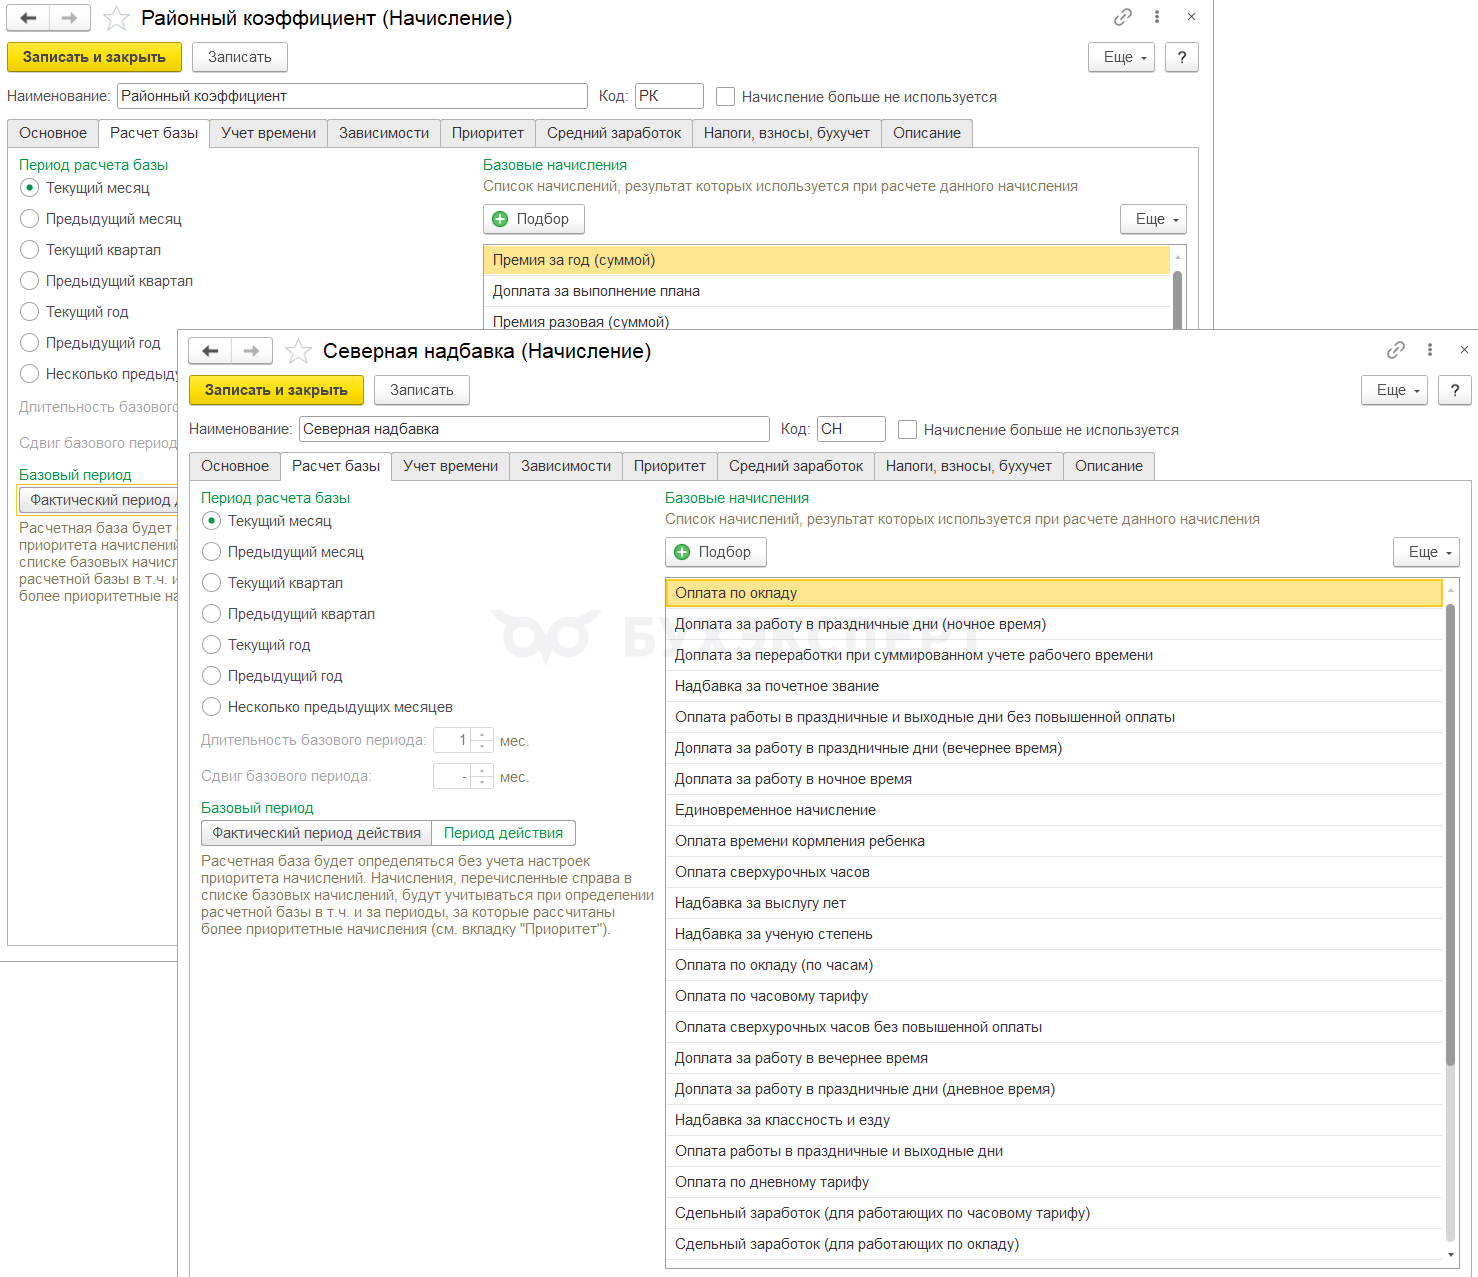The width and height of the screenshot is (1478, 1277).
Task: Open Еще dropdown in Районный коэффициент header
Action: (1121, 57)
